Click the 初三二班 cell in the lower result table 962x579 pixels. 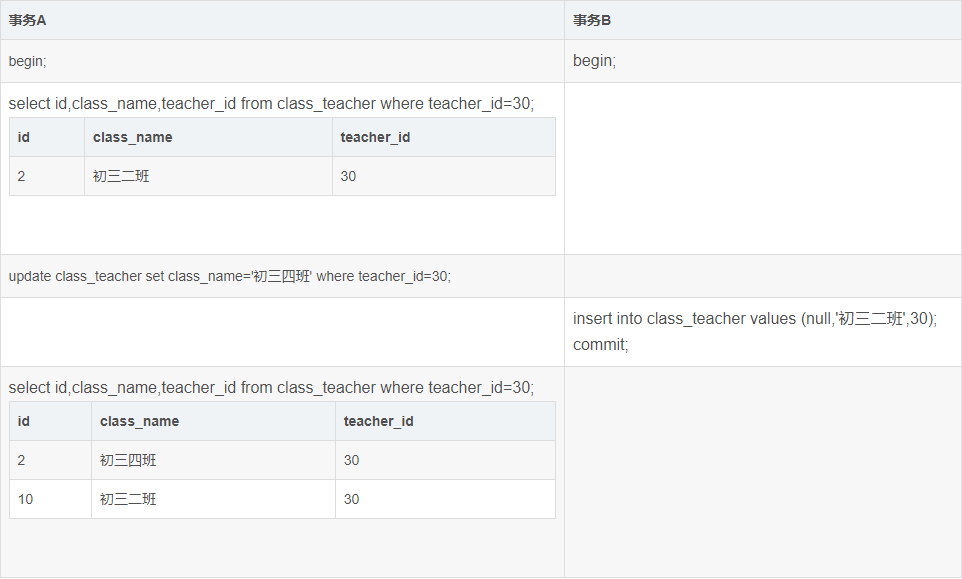128,499
